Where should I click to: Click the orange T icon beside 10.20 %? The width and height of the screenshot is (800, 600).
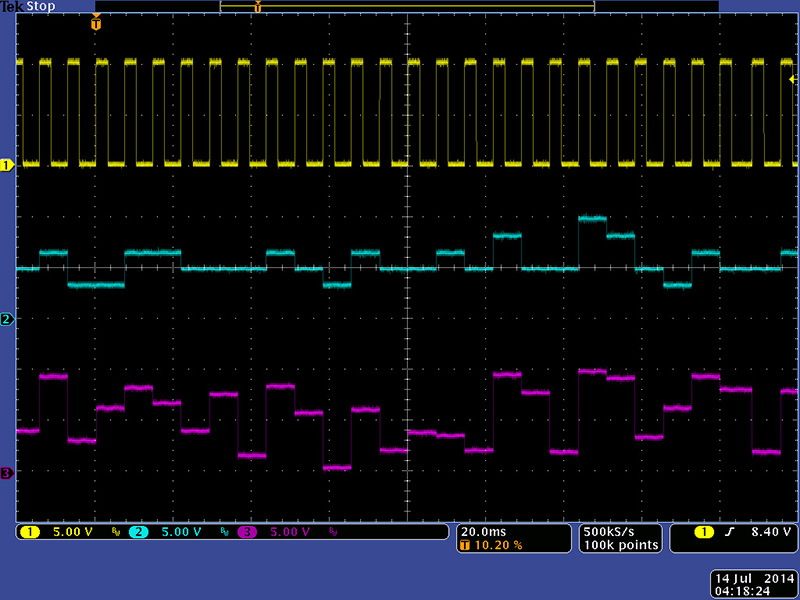[465, 545]
